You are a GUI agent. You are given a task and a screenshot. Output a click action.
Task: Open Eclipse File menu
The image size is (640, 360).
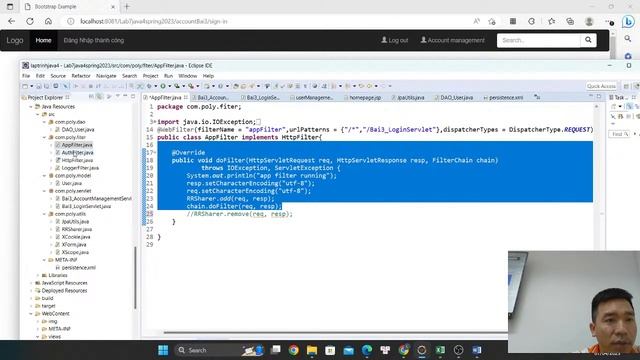pyautogui.click(x=26, y=76)
